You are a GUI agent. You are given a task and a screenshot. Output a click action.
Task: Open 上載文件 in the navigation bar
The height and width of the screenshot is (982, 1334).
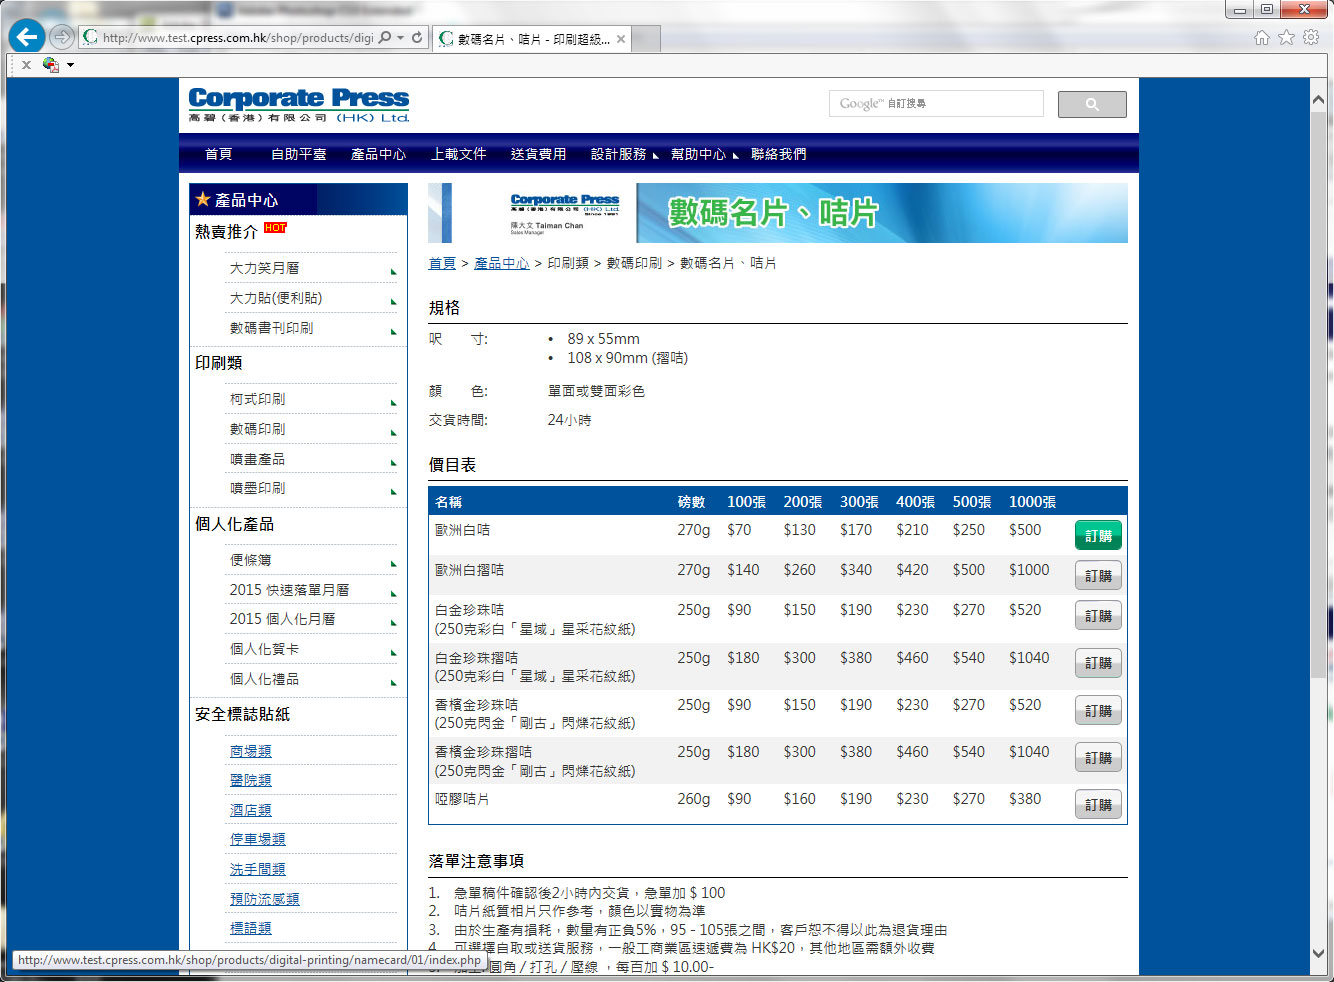point(458,154)
